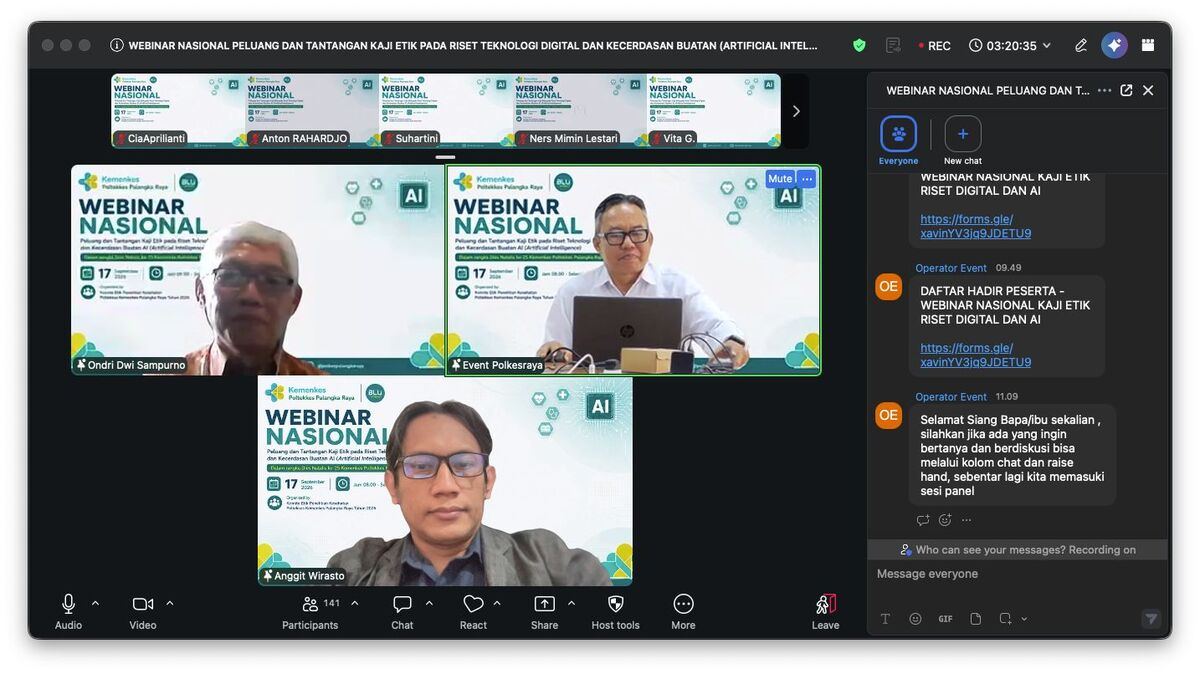Open the React heart menu
Screen dimensions: 1200x674
tap(473, 611)
